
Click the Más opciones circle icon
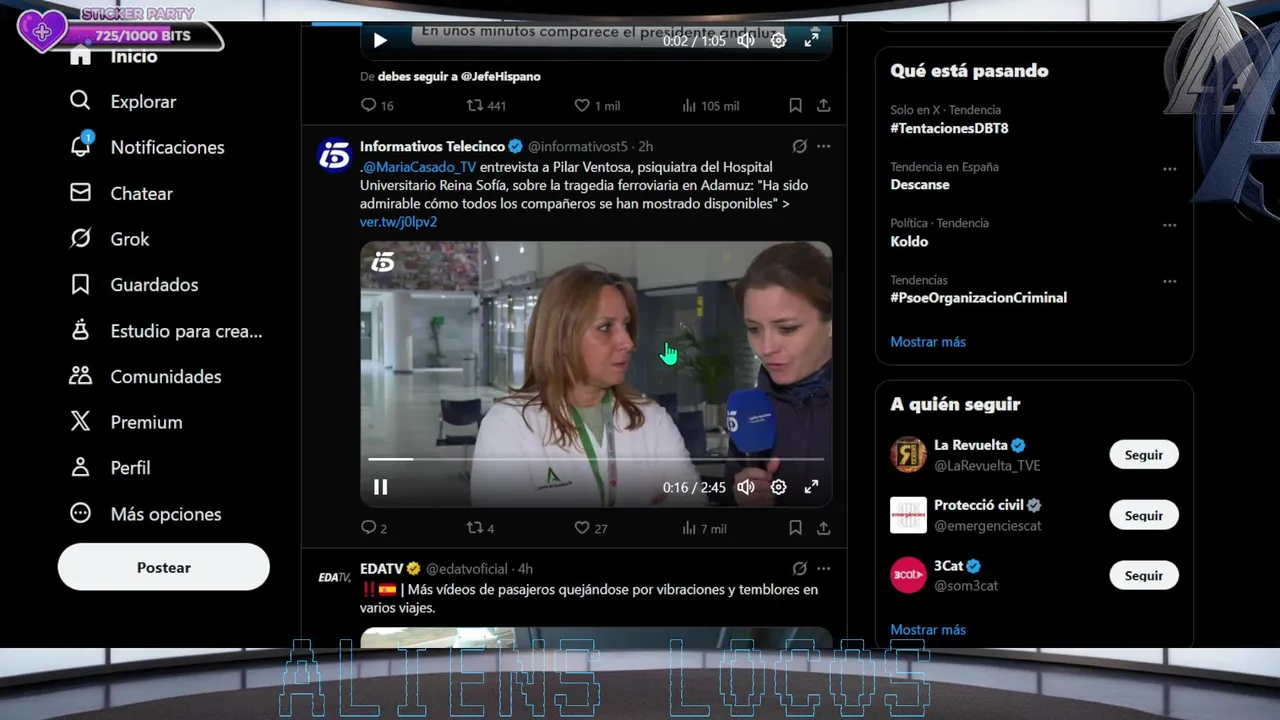(80, 513)
